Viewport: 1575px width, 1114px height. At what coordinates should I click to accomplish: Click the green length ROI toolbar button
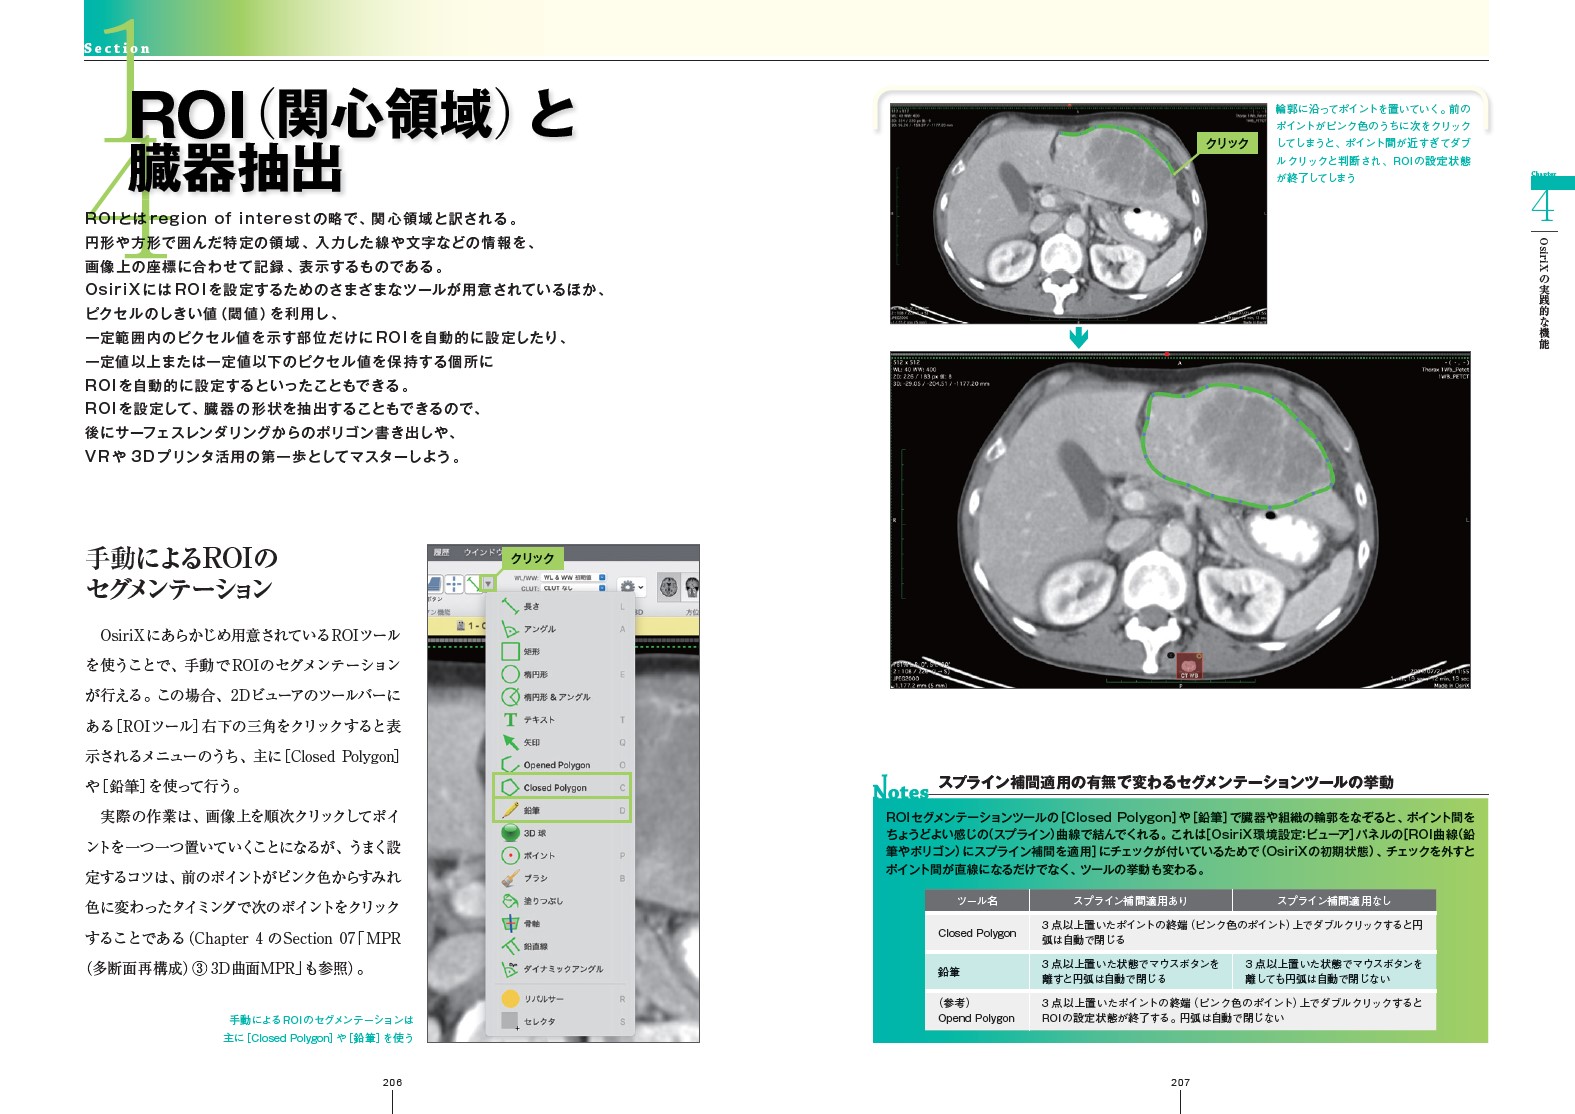tap(472, 584)
